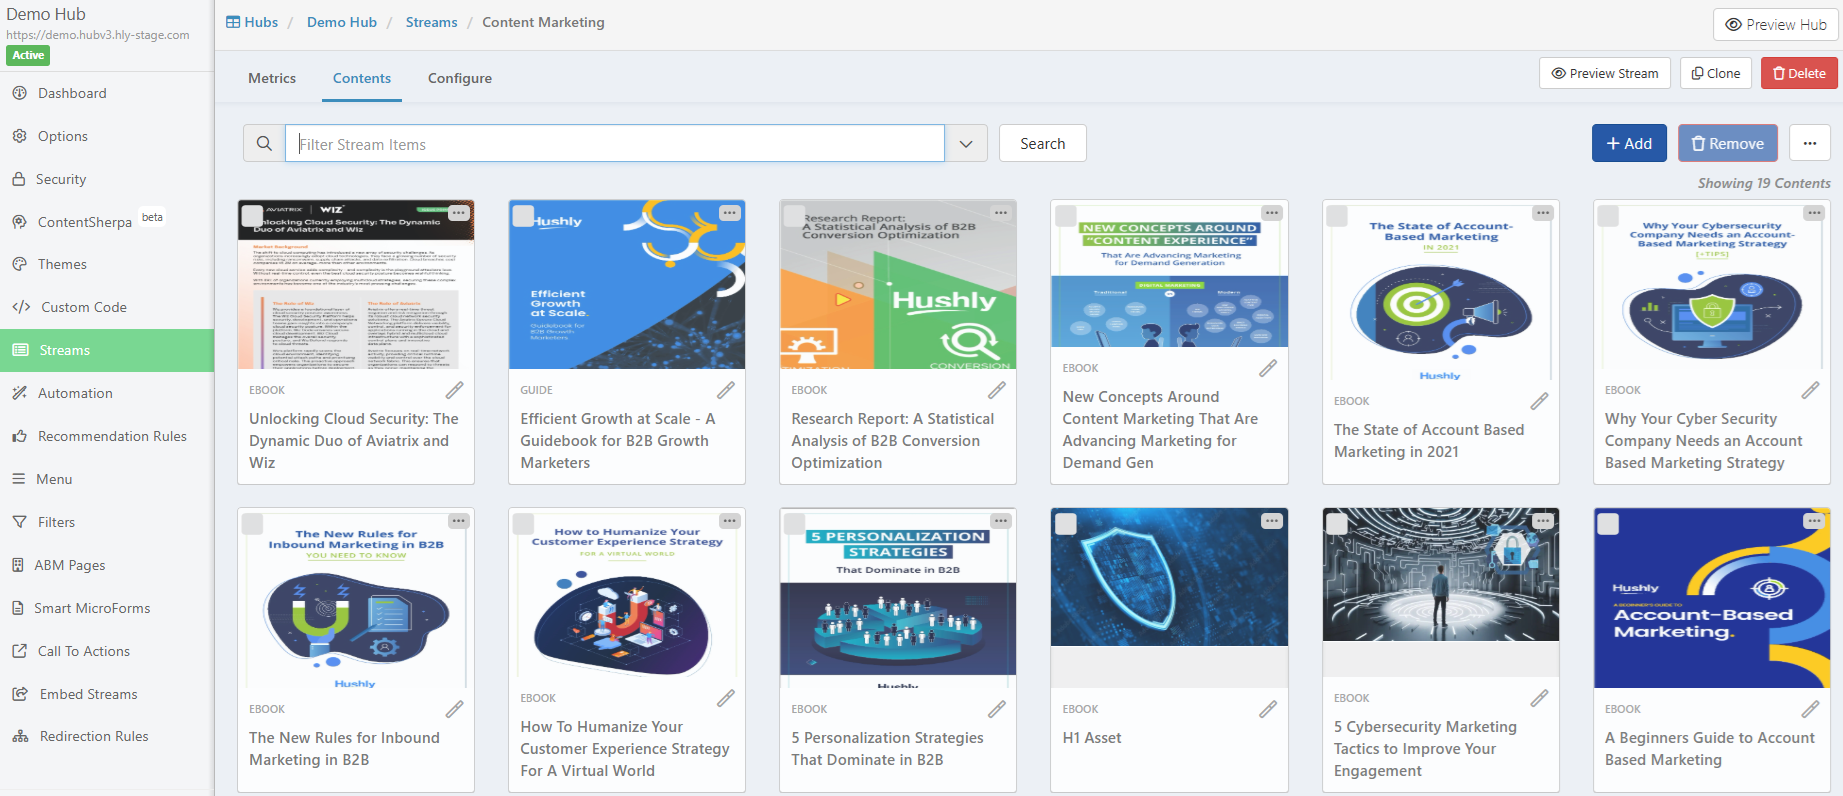
Task: Select checkbox on Efficient Growth at Scale card
Action: click(523, 215)
